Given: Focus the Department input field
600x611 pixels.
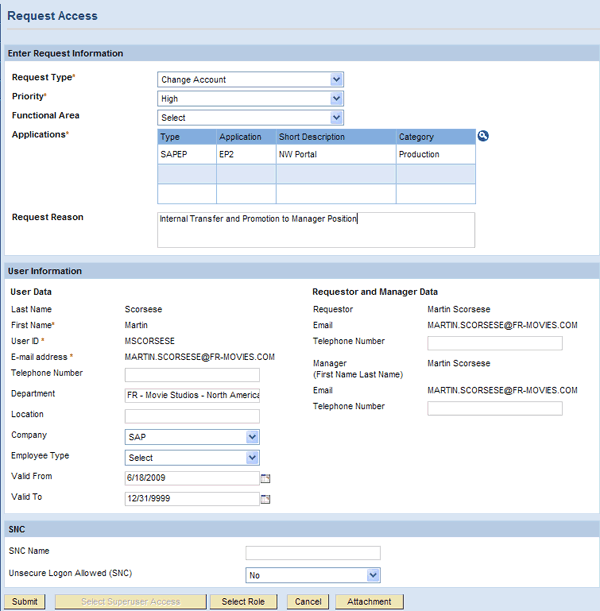Looking at the screenshot, I should coord(192,395).
